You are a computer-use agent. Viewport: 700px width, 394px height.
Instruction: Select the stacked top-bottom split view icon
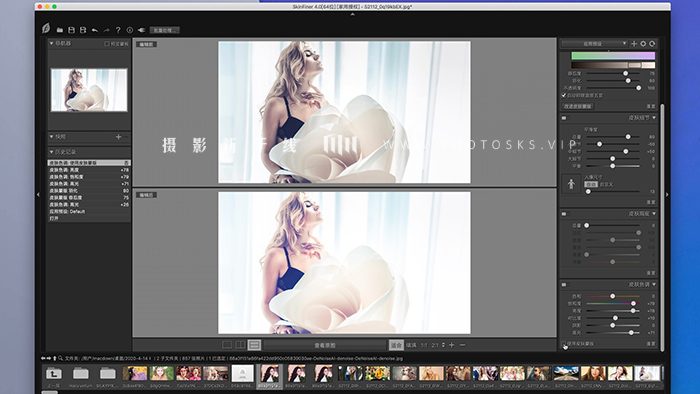(x=254, y=345)
